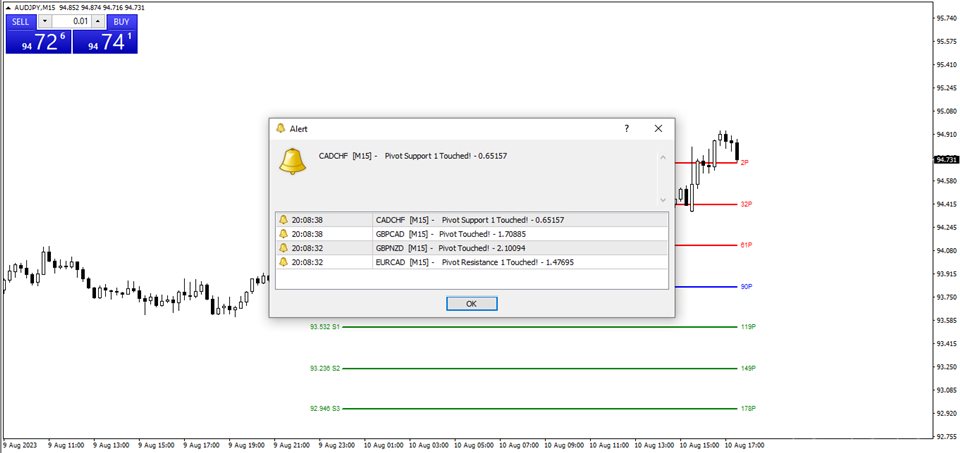
Task: Click the blue 90P pivot label
Action: 746,286
